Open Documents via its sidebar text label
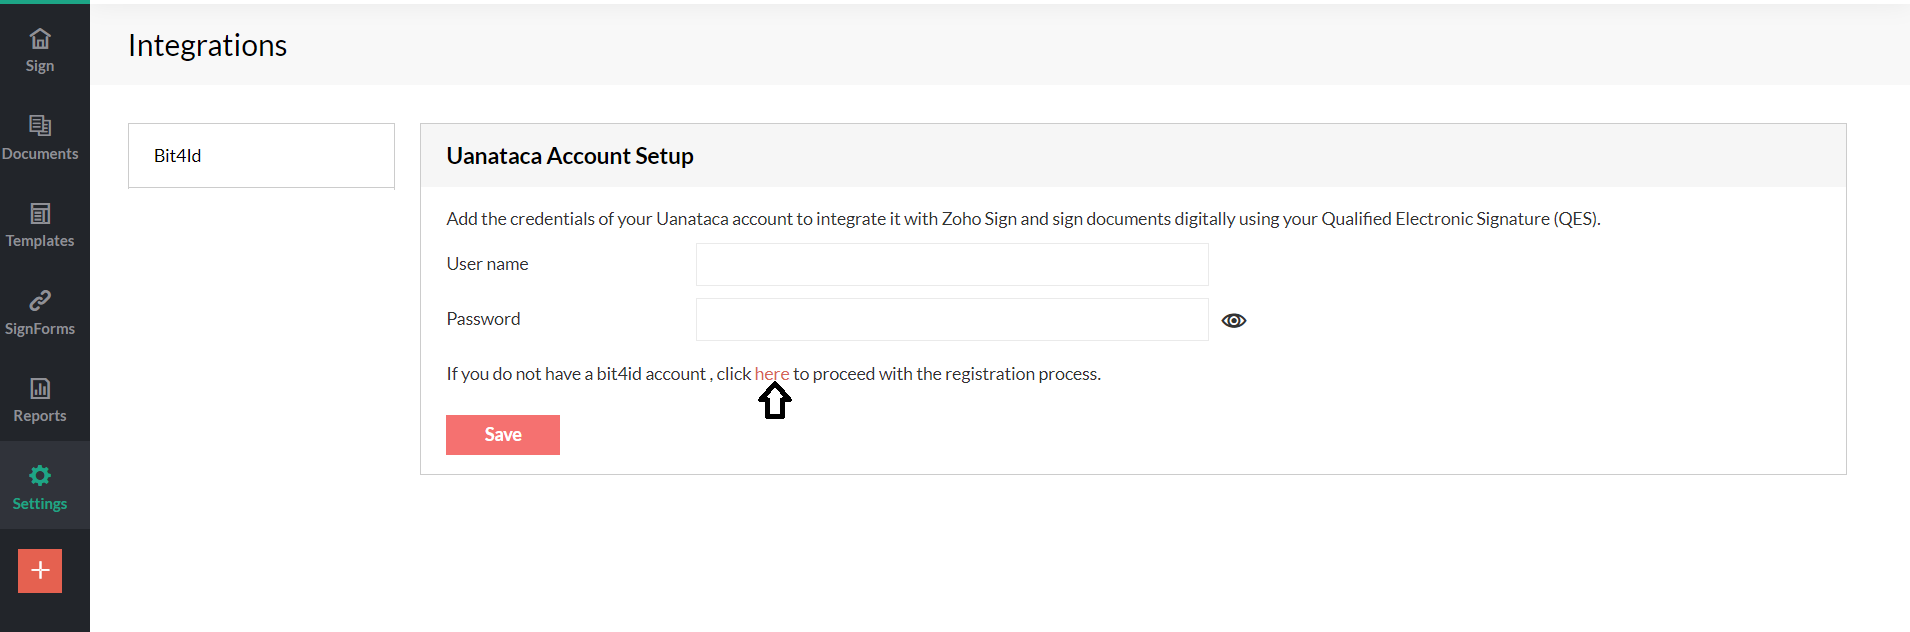This screenshot has width=1910, height=632. coord(40,154)
